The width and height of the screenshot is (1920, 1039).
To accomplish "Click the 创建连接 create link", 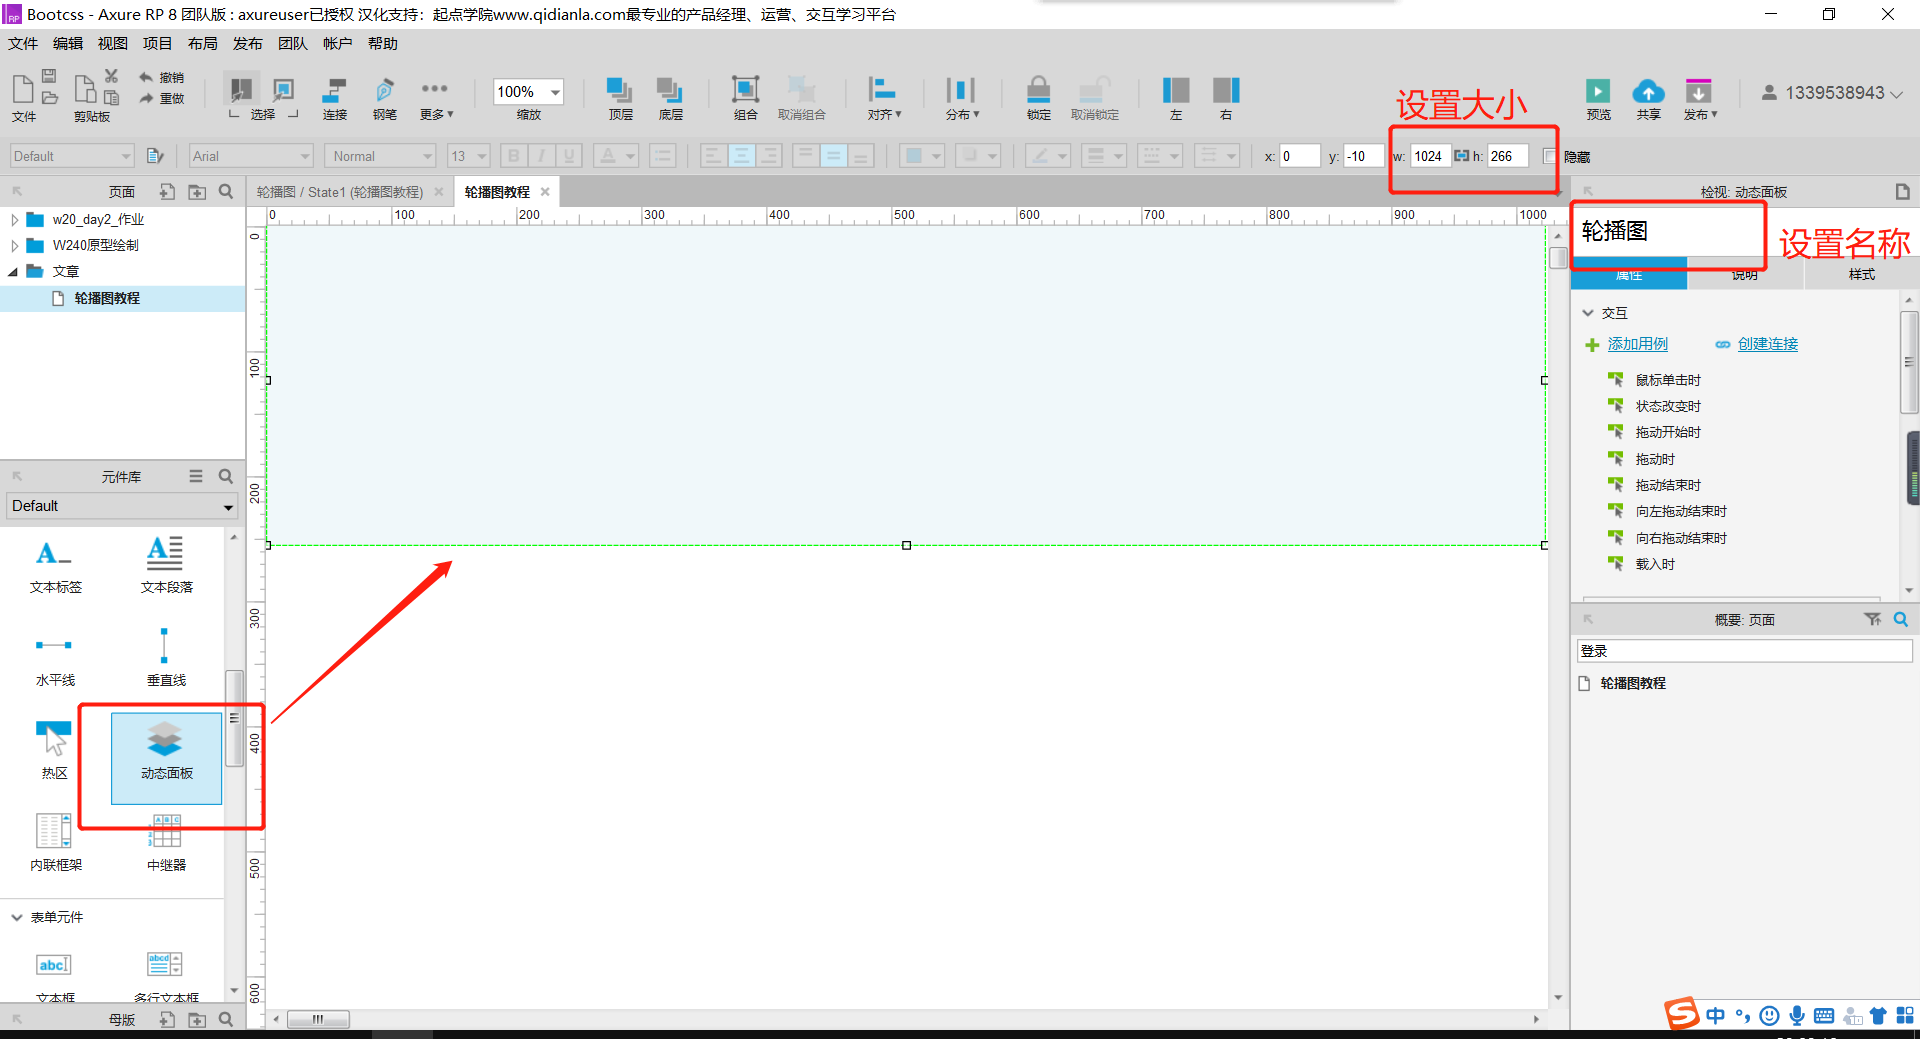I will pos(1768,344).
